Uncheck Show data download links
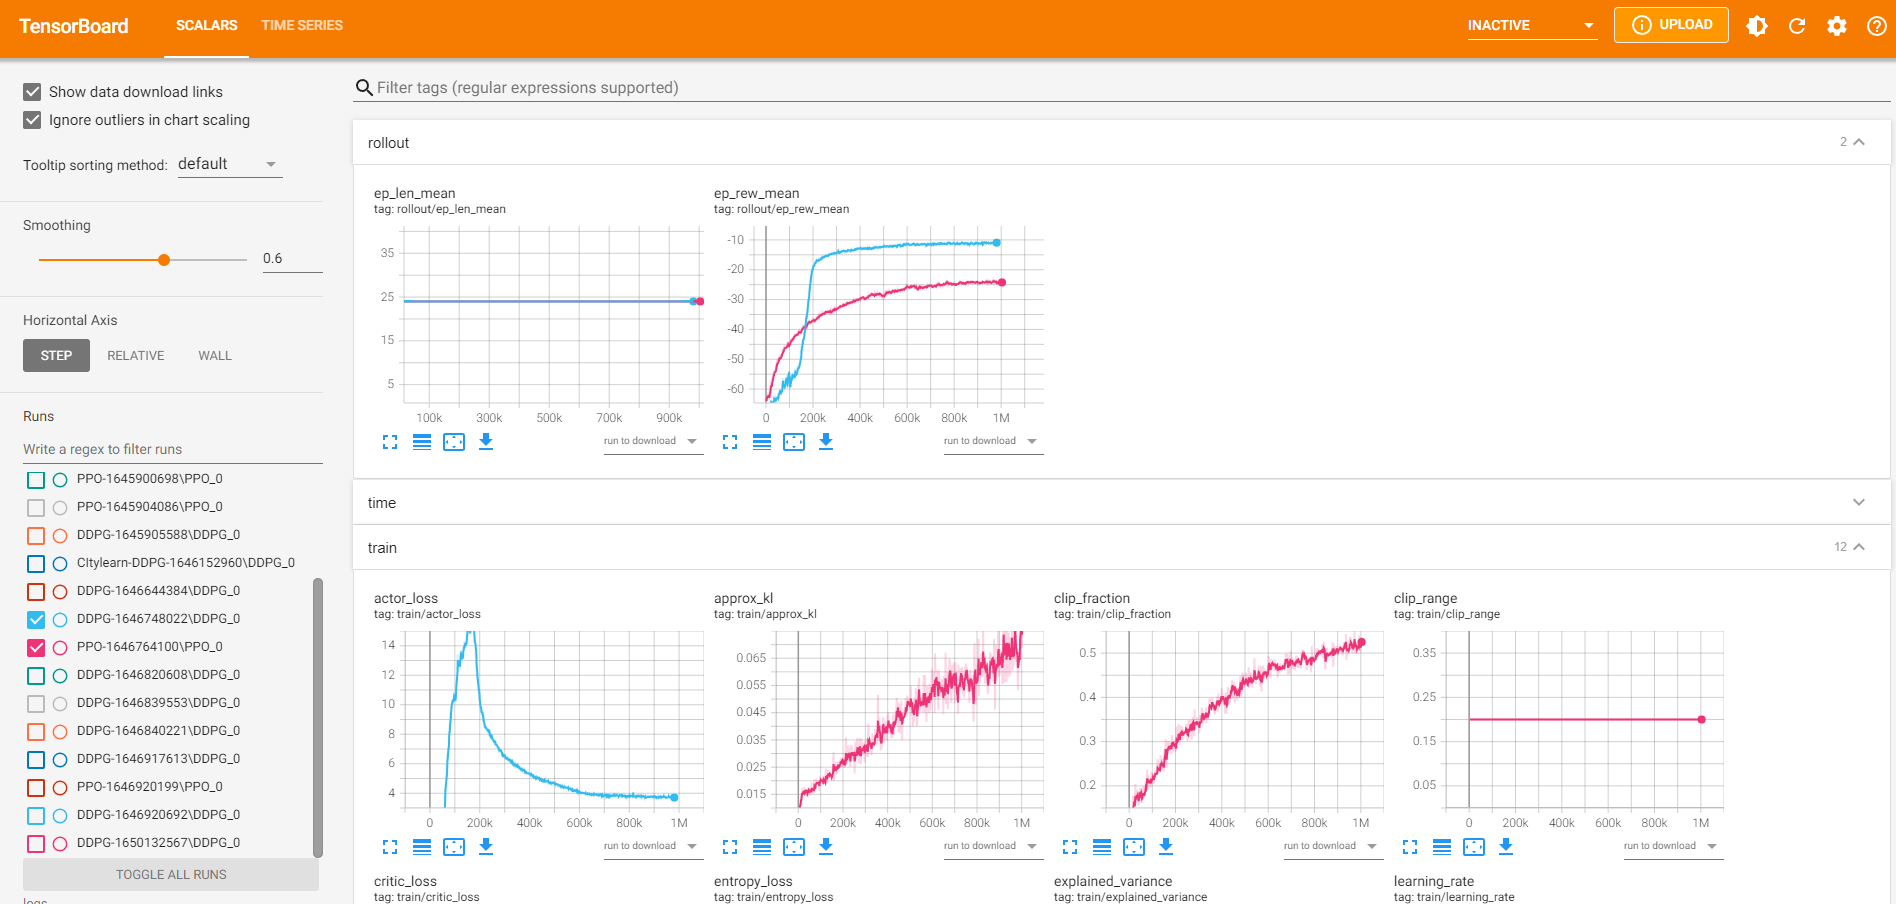This screenshot has height=904, width=1896. click(32, 92)
